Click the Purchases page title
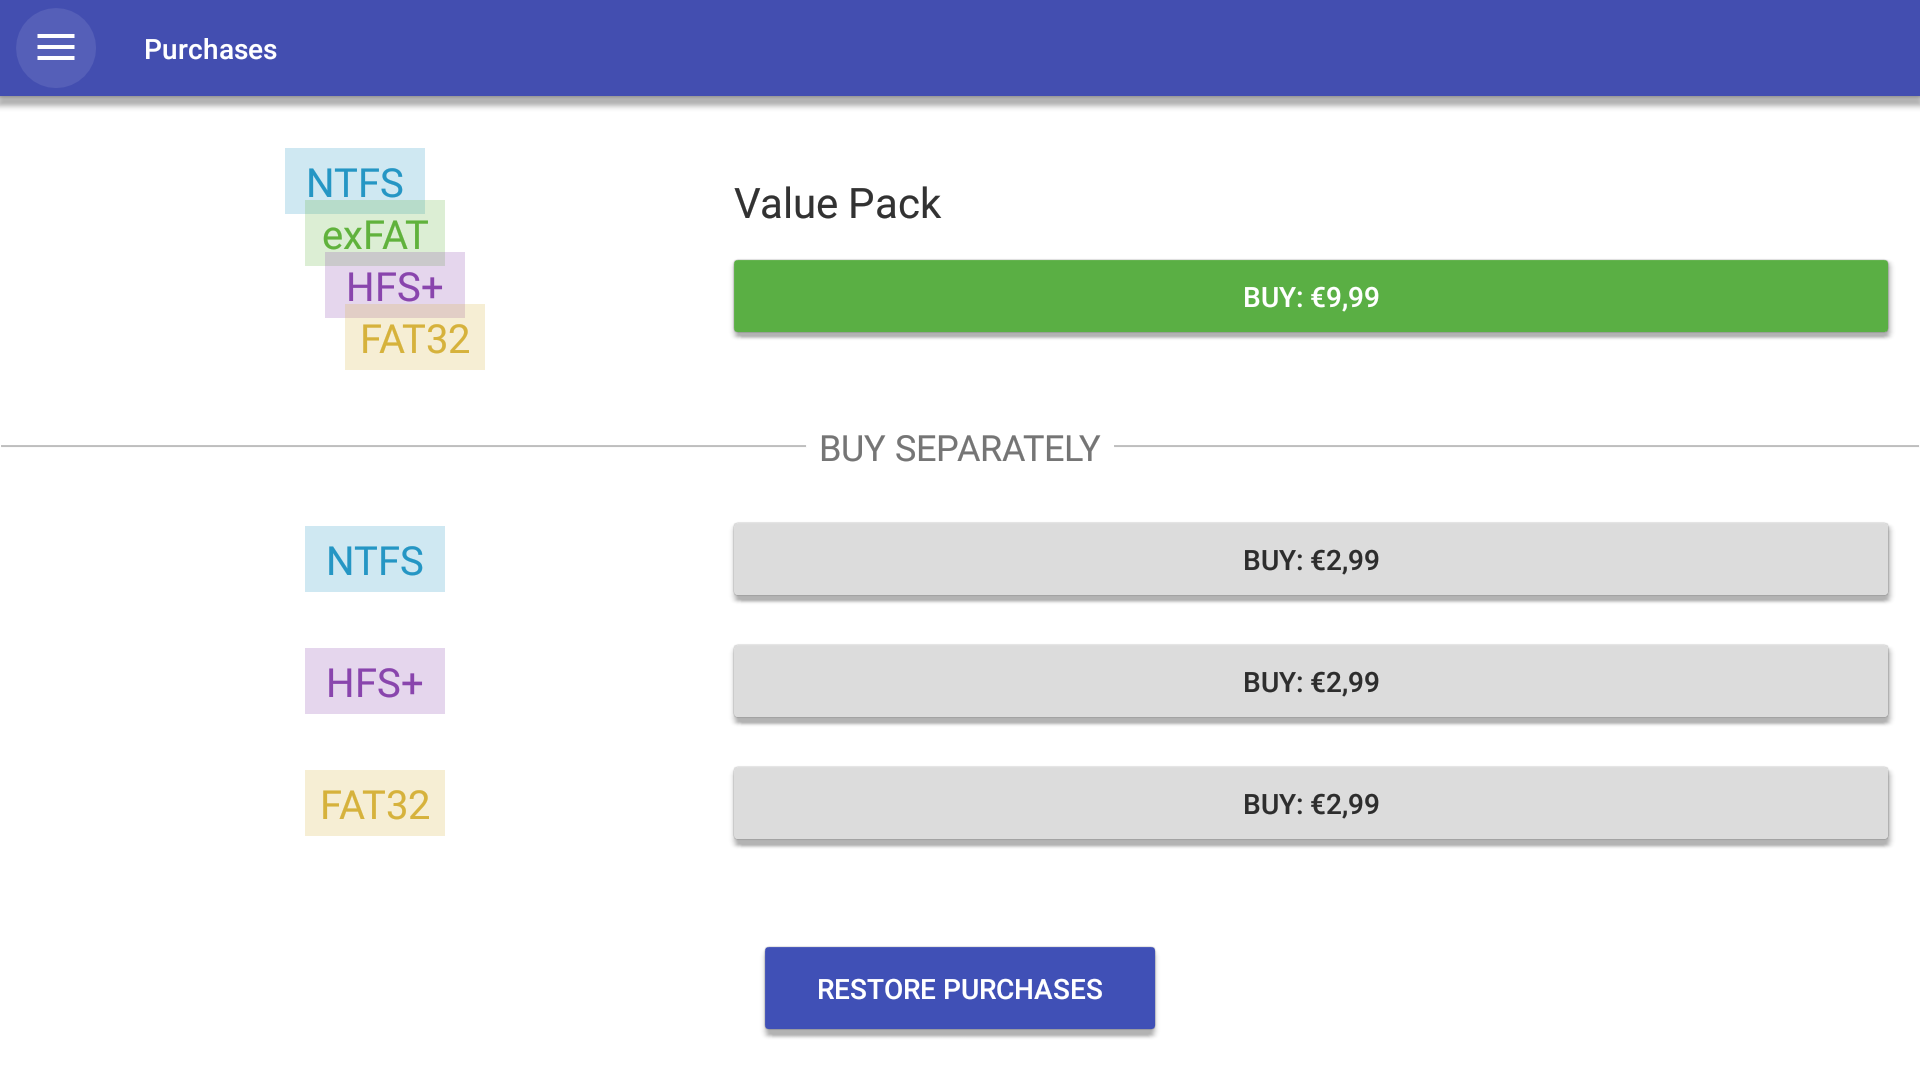 pyautogui.click(x=210, y=49)
